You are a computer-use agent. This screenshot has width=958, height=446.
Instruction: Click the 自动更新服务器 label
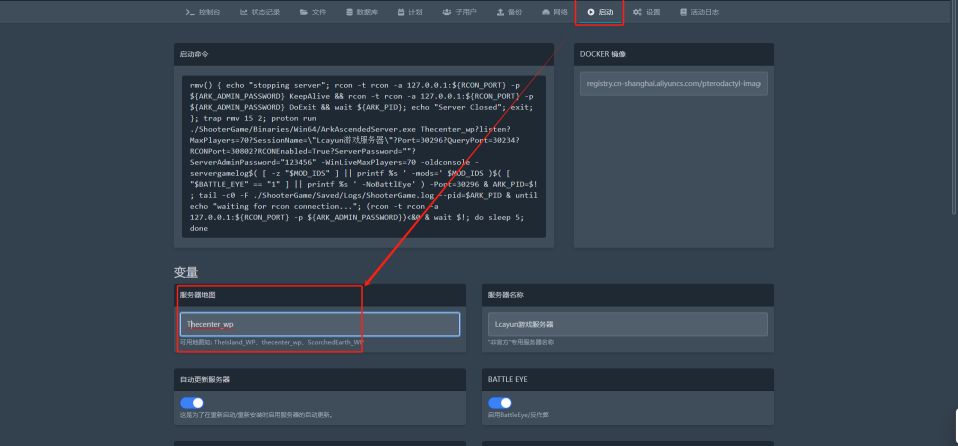coord(205,379)
